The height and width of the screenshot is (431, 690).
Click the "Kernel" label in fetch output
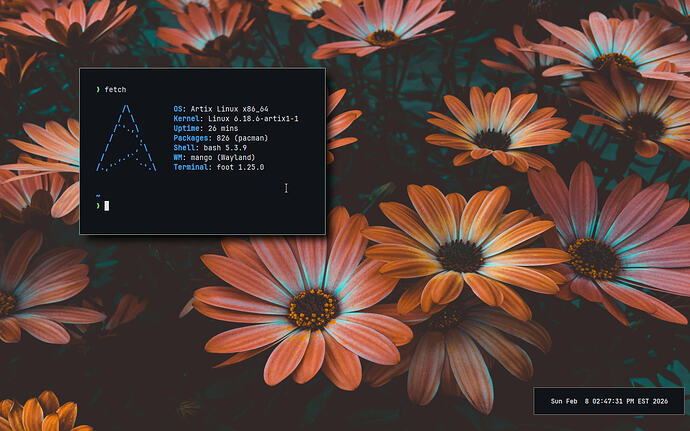click(x=187, y=118)
